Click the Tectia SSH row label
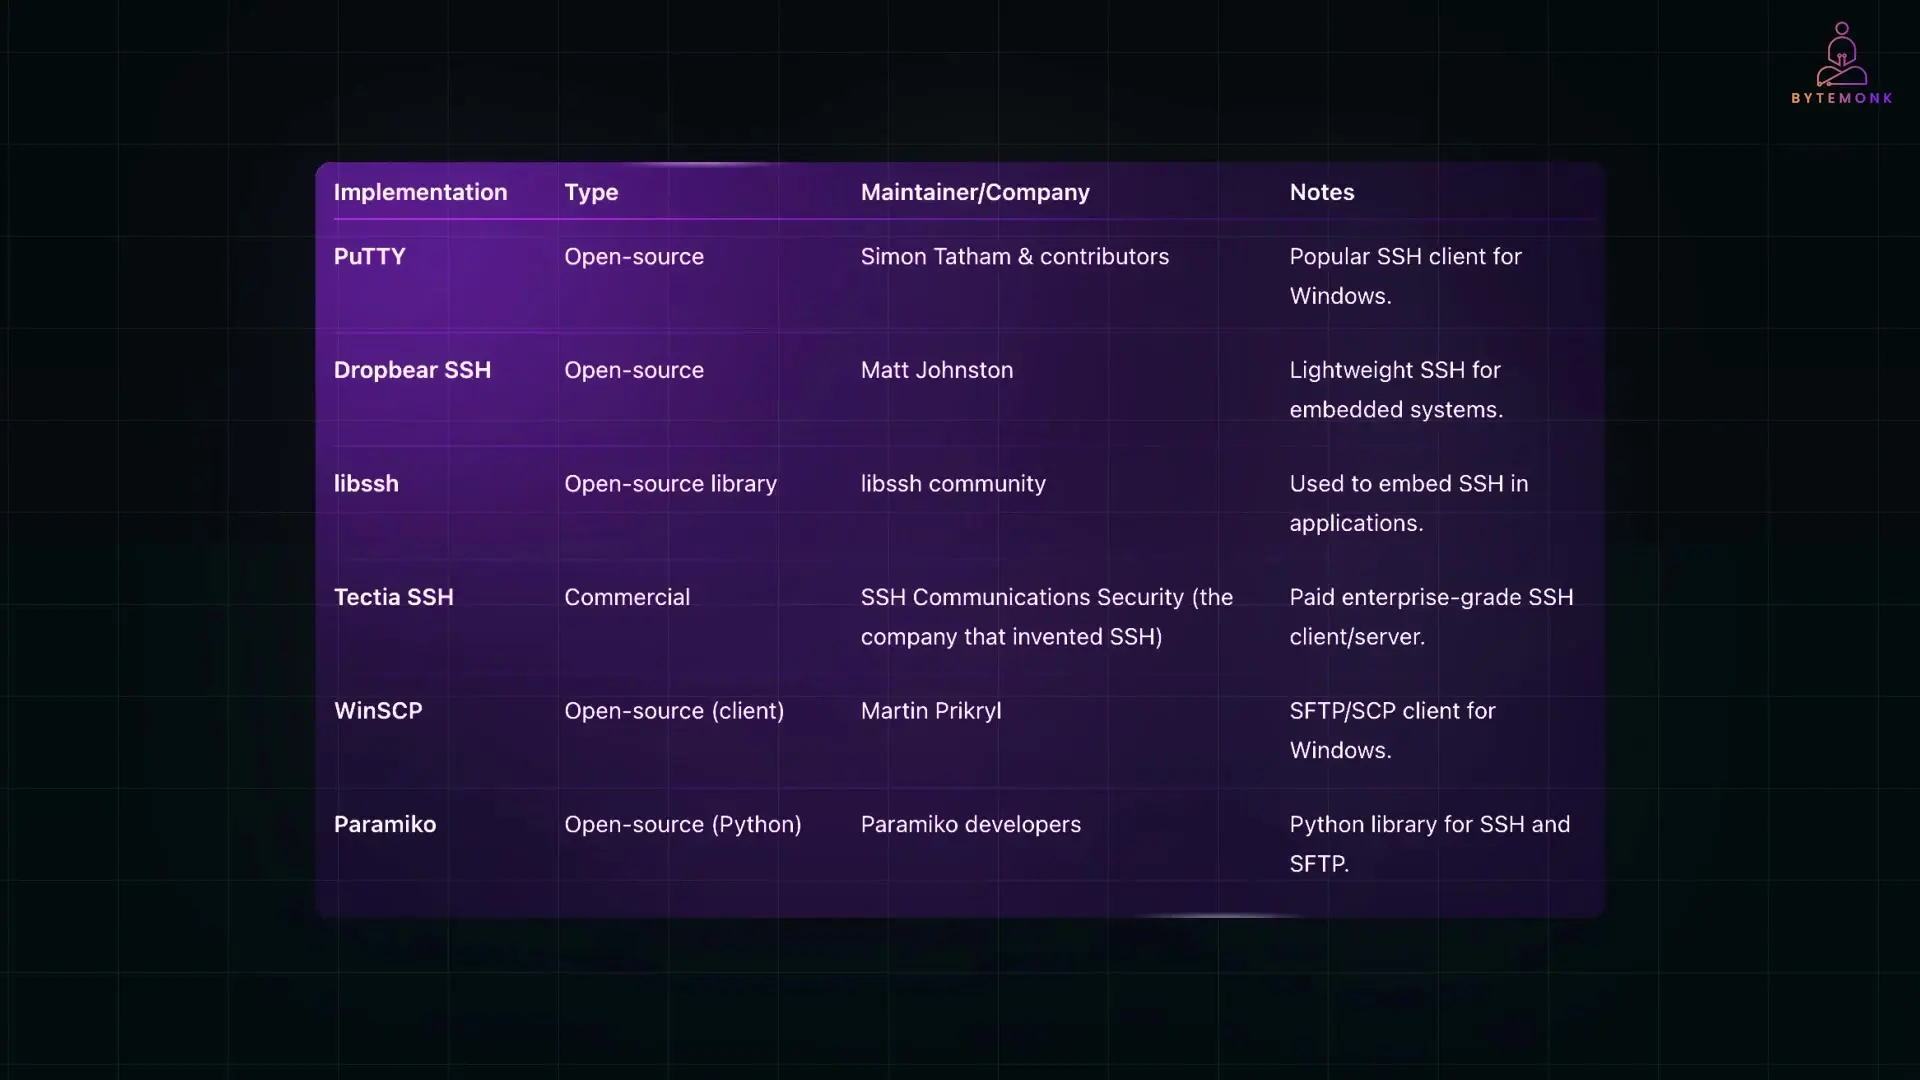Screen dimensions: 1920x1080 coord(393,597)
